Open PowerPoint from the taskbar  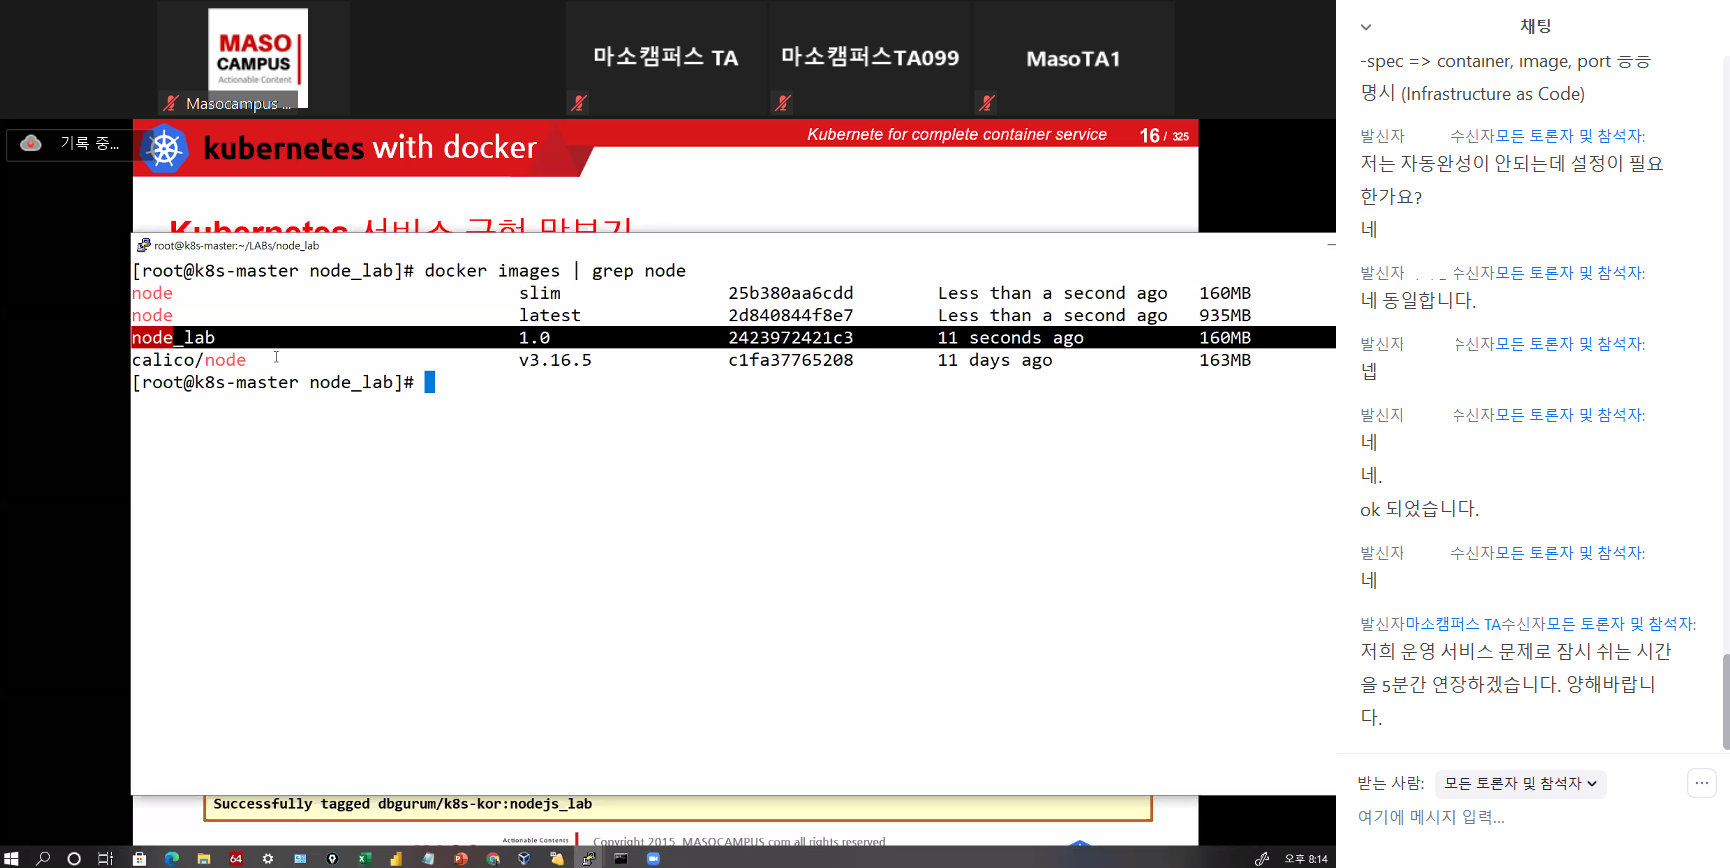click(x=460, y=858)
